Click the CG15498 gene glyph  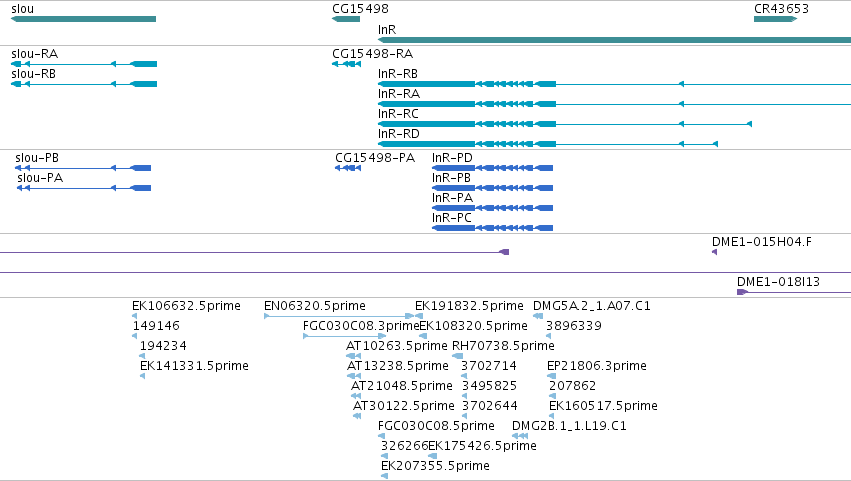tap(346, 19)
